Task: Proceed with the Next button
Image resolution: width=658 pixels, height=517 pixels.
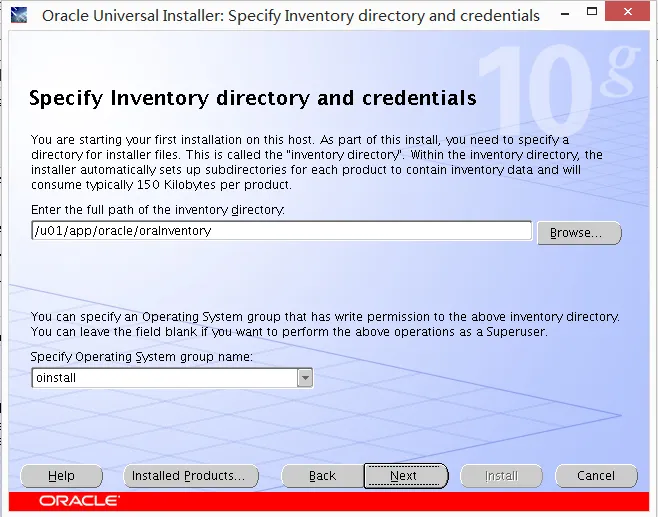Action: (x=405, y=475)
